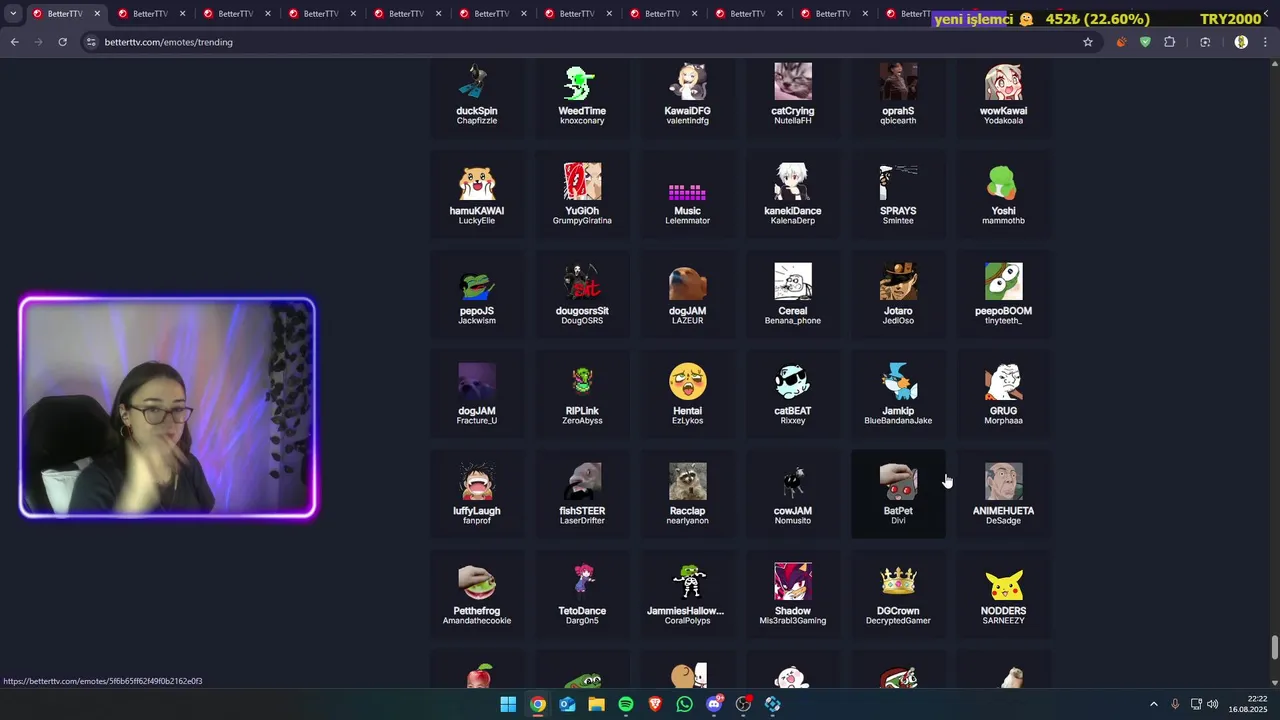Image resolution: width=1280 pixels, height=720 pixels.
Task: Open Brave browser from the taskbar
Action: click(x=655, y=704)
